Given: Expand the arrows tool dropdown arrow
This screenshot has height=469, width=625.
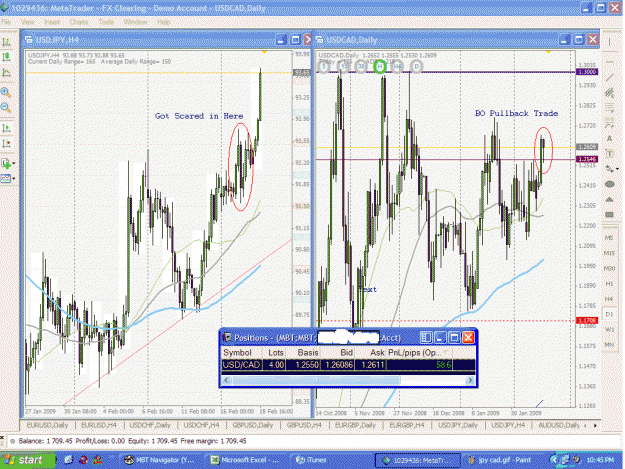Looking at the screenshot, I should (617, 169).
